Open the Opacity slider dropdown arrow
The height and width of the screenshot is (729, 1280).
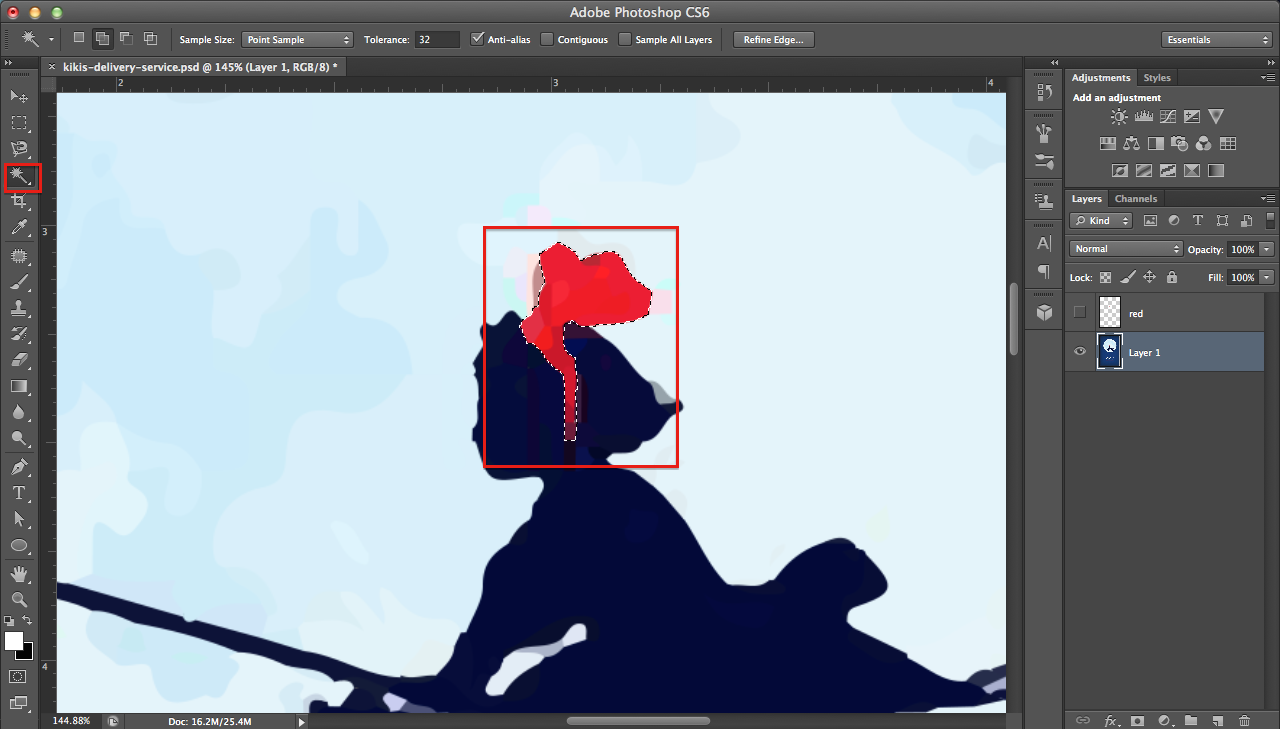[x=1267, y=249]
